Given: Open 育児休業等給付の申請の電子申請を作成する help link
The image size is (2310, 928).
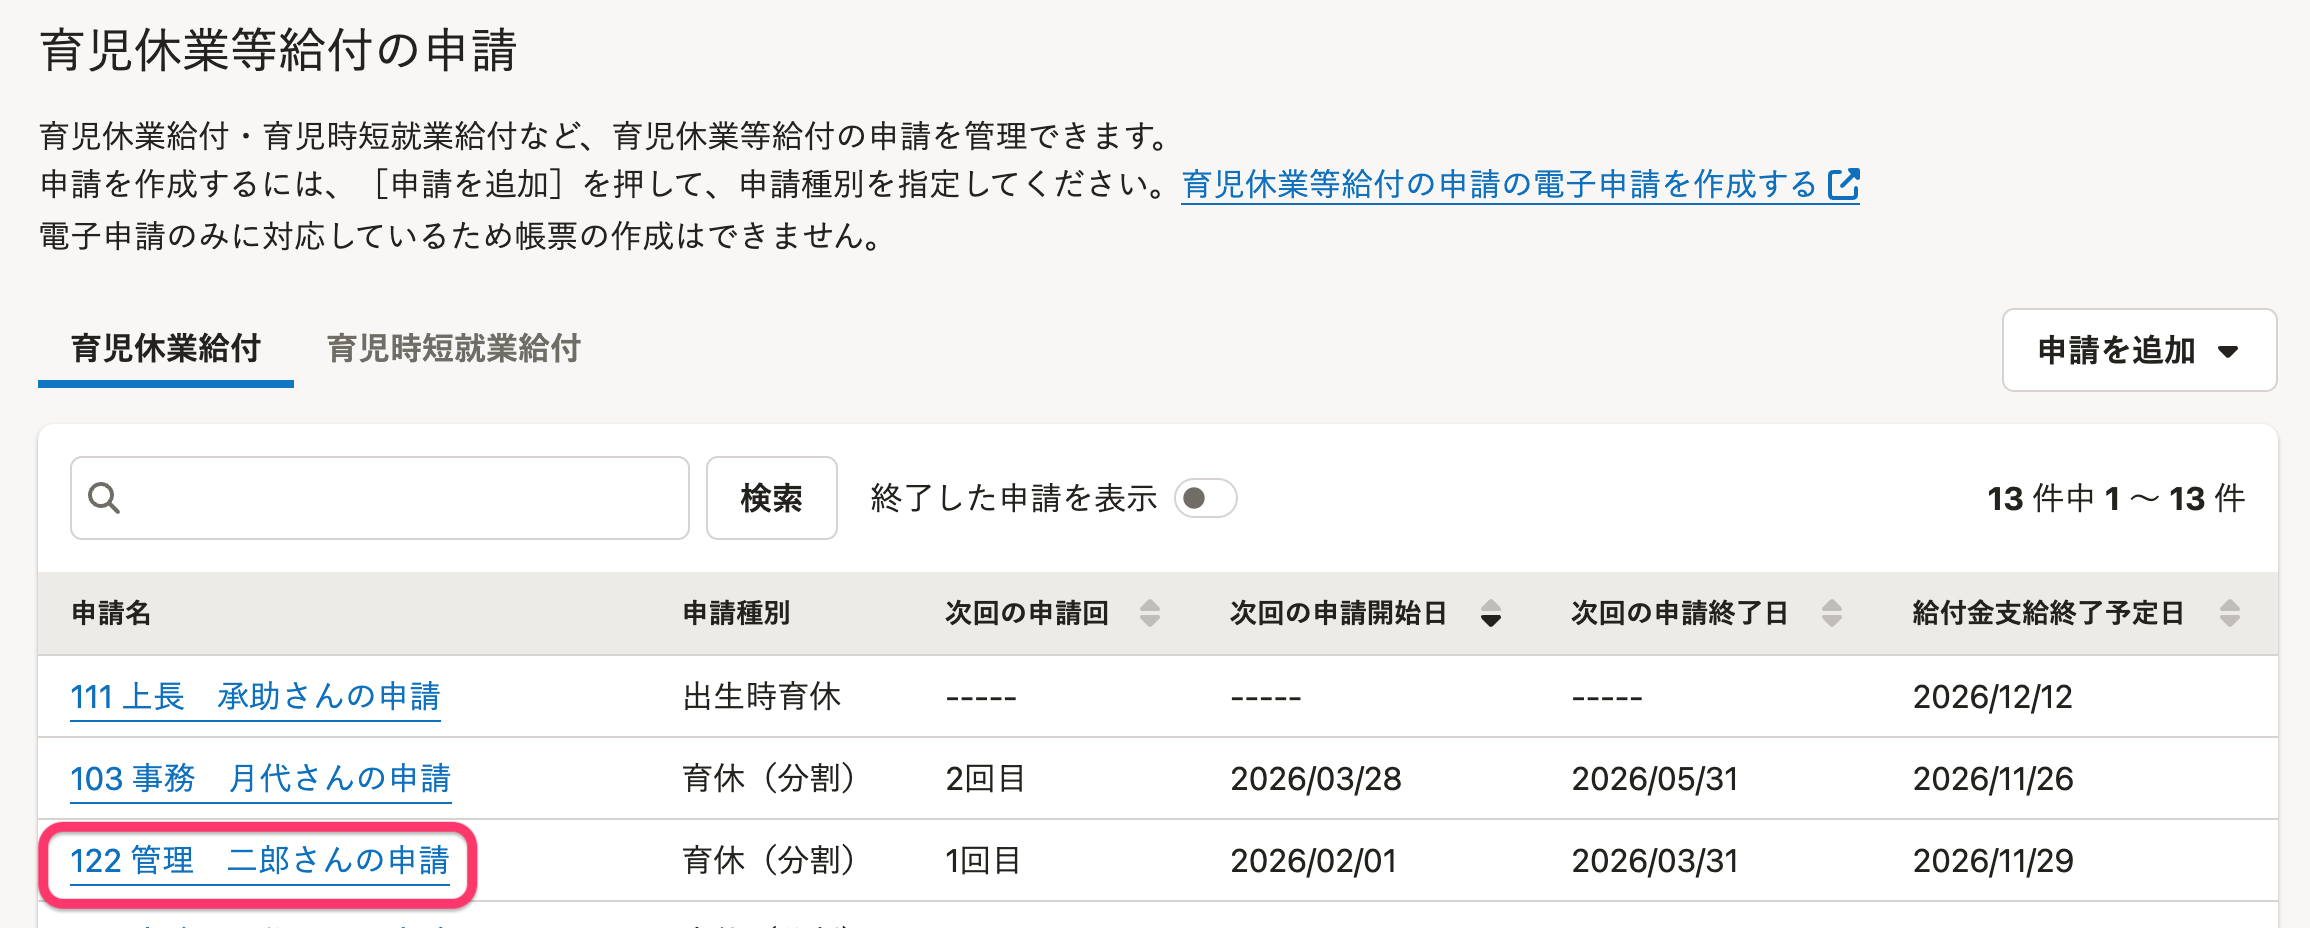Looking at the screenshot, I should (1498, 185).
